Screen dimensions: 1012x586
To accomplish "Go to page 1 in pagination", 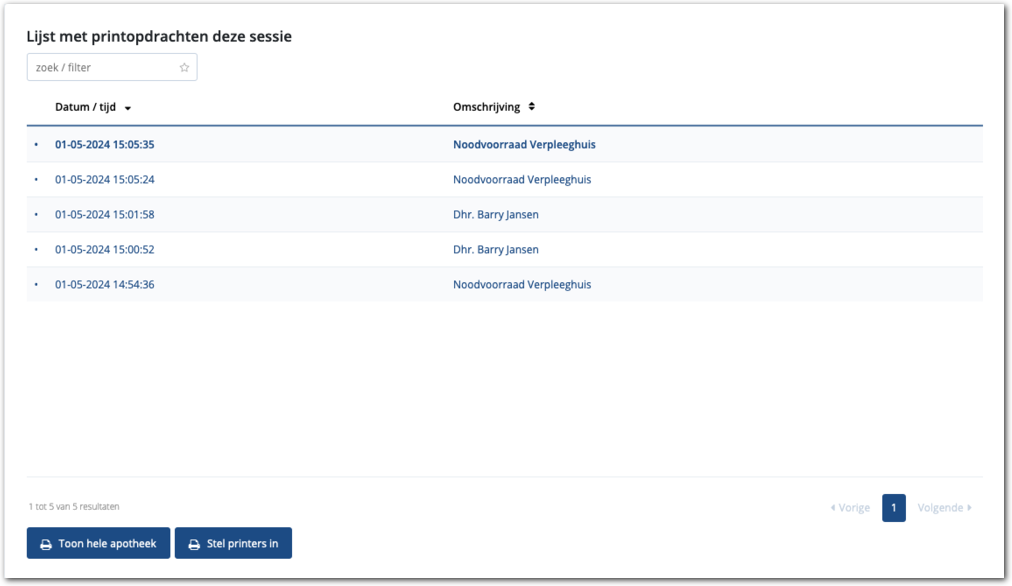I will [893, 508].
